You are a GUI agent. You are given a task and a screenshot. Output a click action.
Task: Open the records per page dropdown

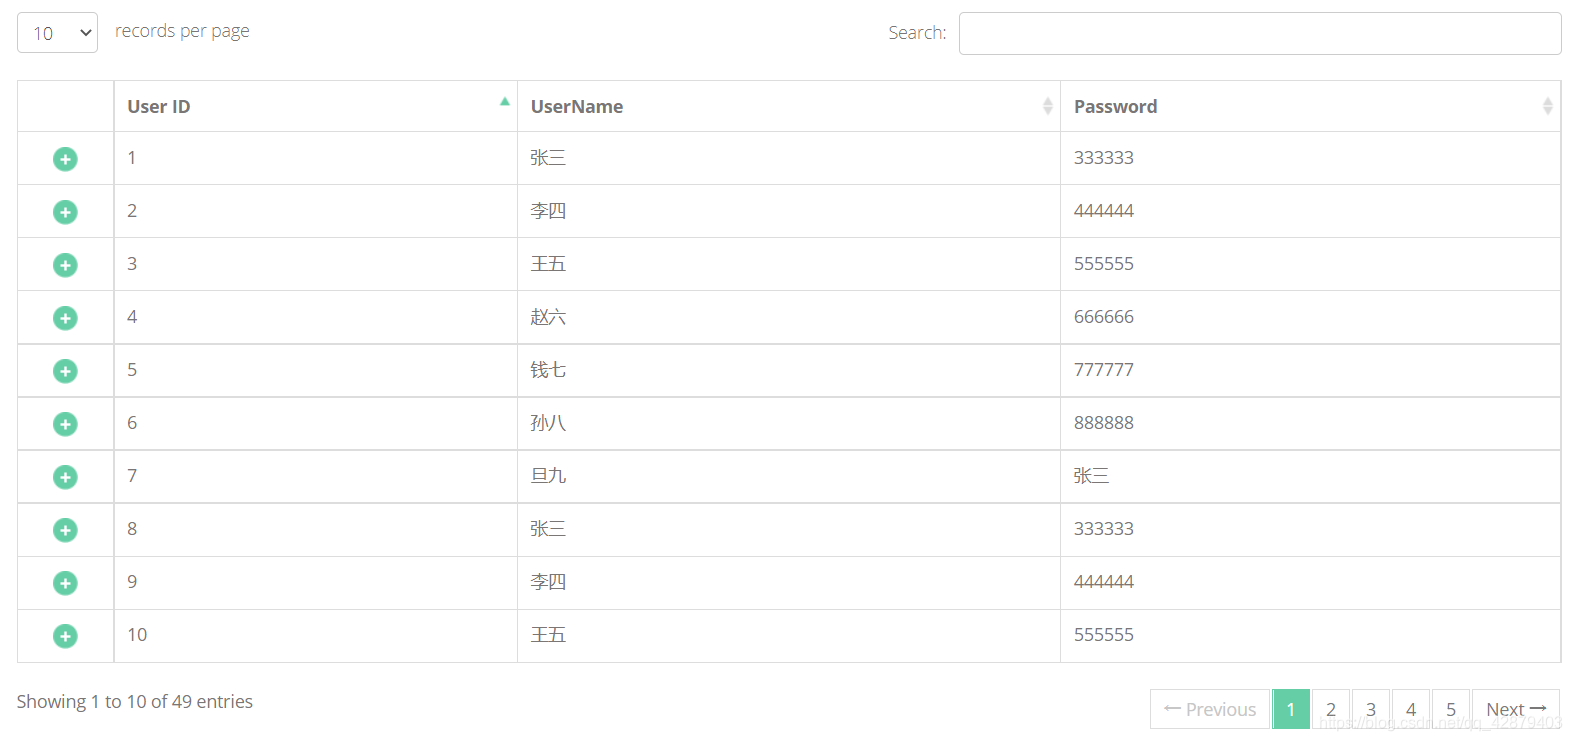(57, 33)
